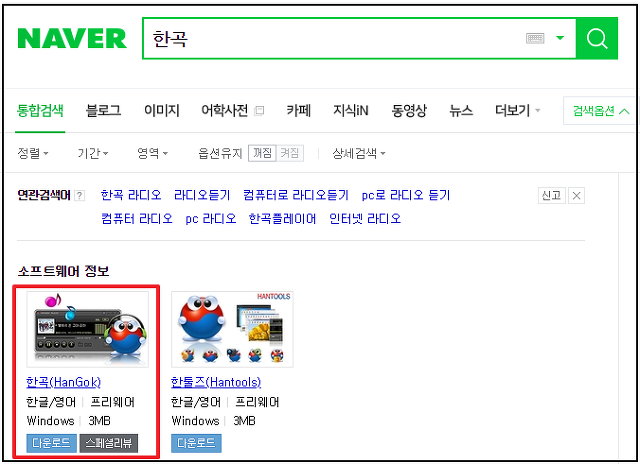Collapse the 검색옵션 panel
640x464 pixels.
click(600, 111)
